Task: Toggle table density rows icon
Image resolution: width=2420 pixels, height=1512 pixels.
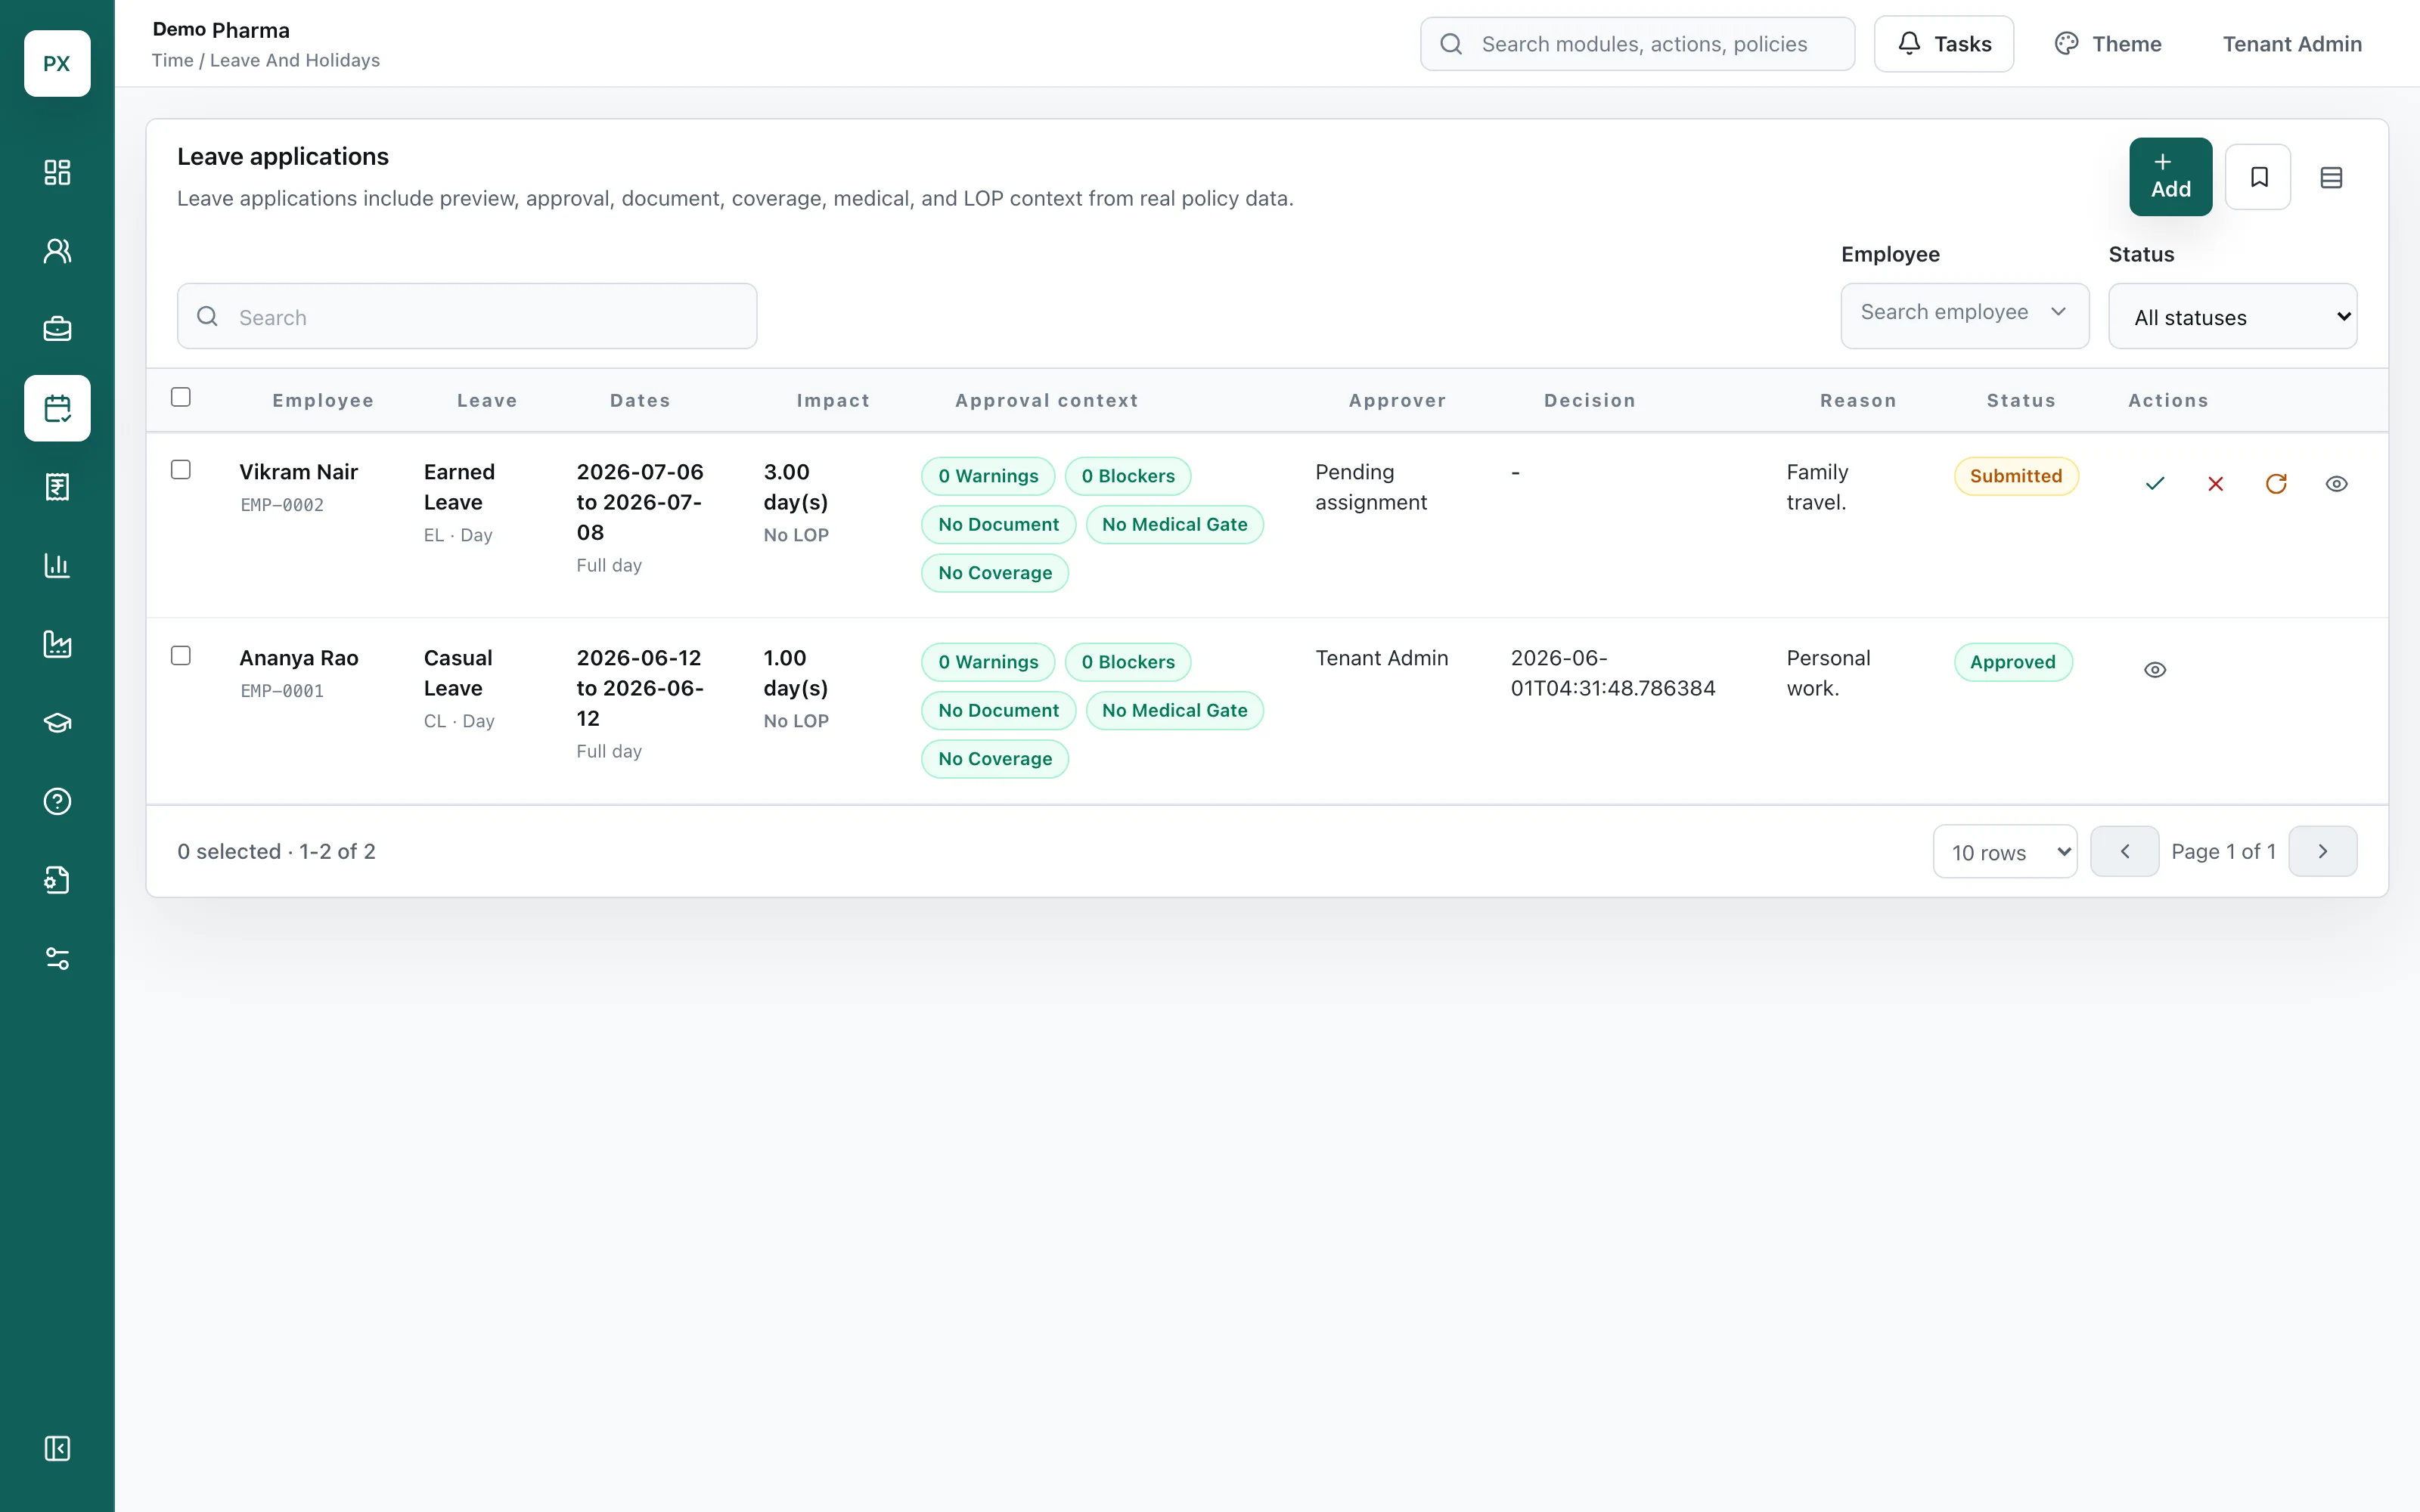Action: coord(2331,177)
